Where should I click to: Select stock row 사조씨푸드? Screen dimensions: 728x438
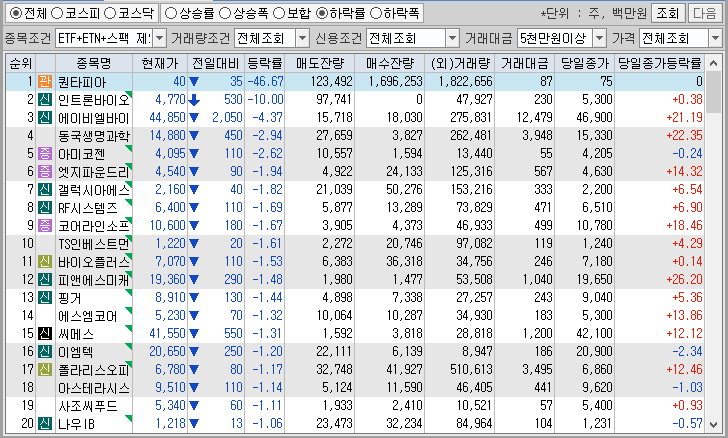click(355, 405)
